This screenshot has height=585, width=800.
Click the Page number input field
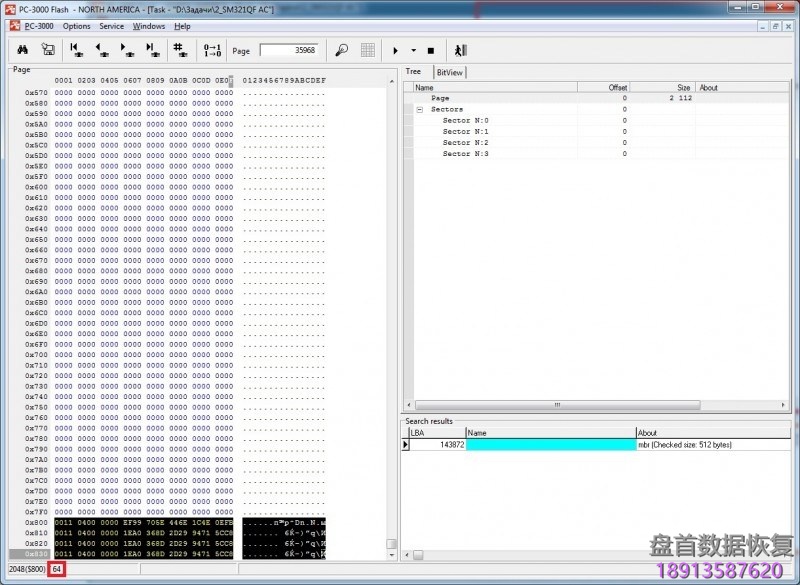coord(288,50)
